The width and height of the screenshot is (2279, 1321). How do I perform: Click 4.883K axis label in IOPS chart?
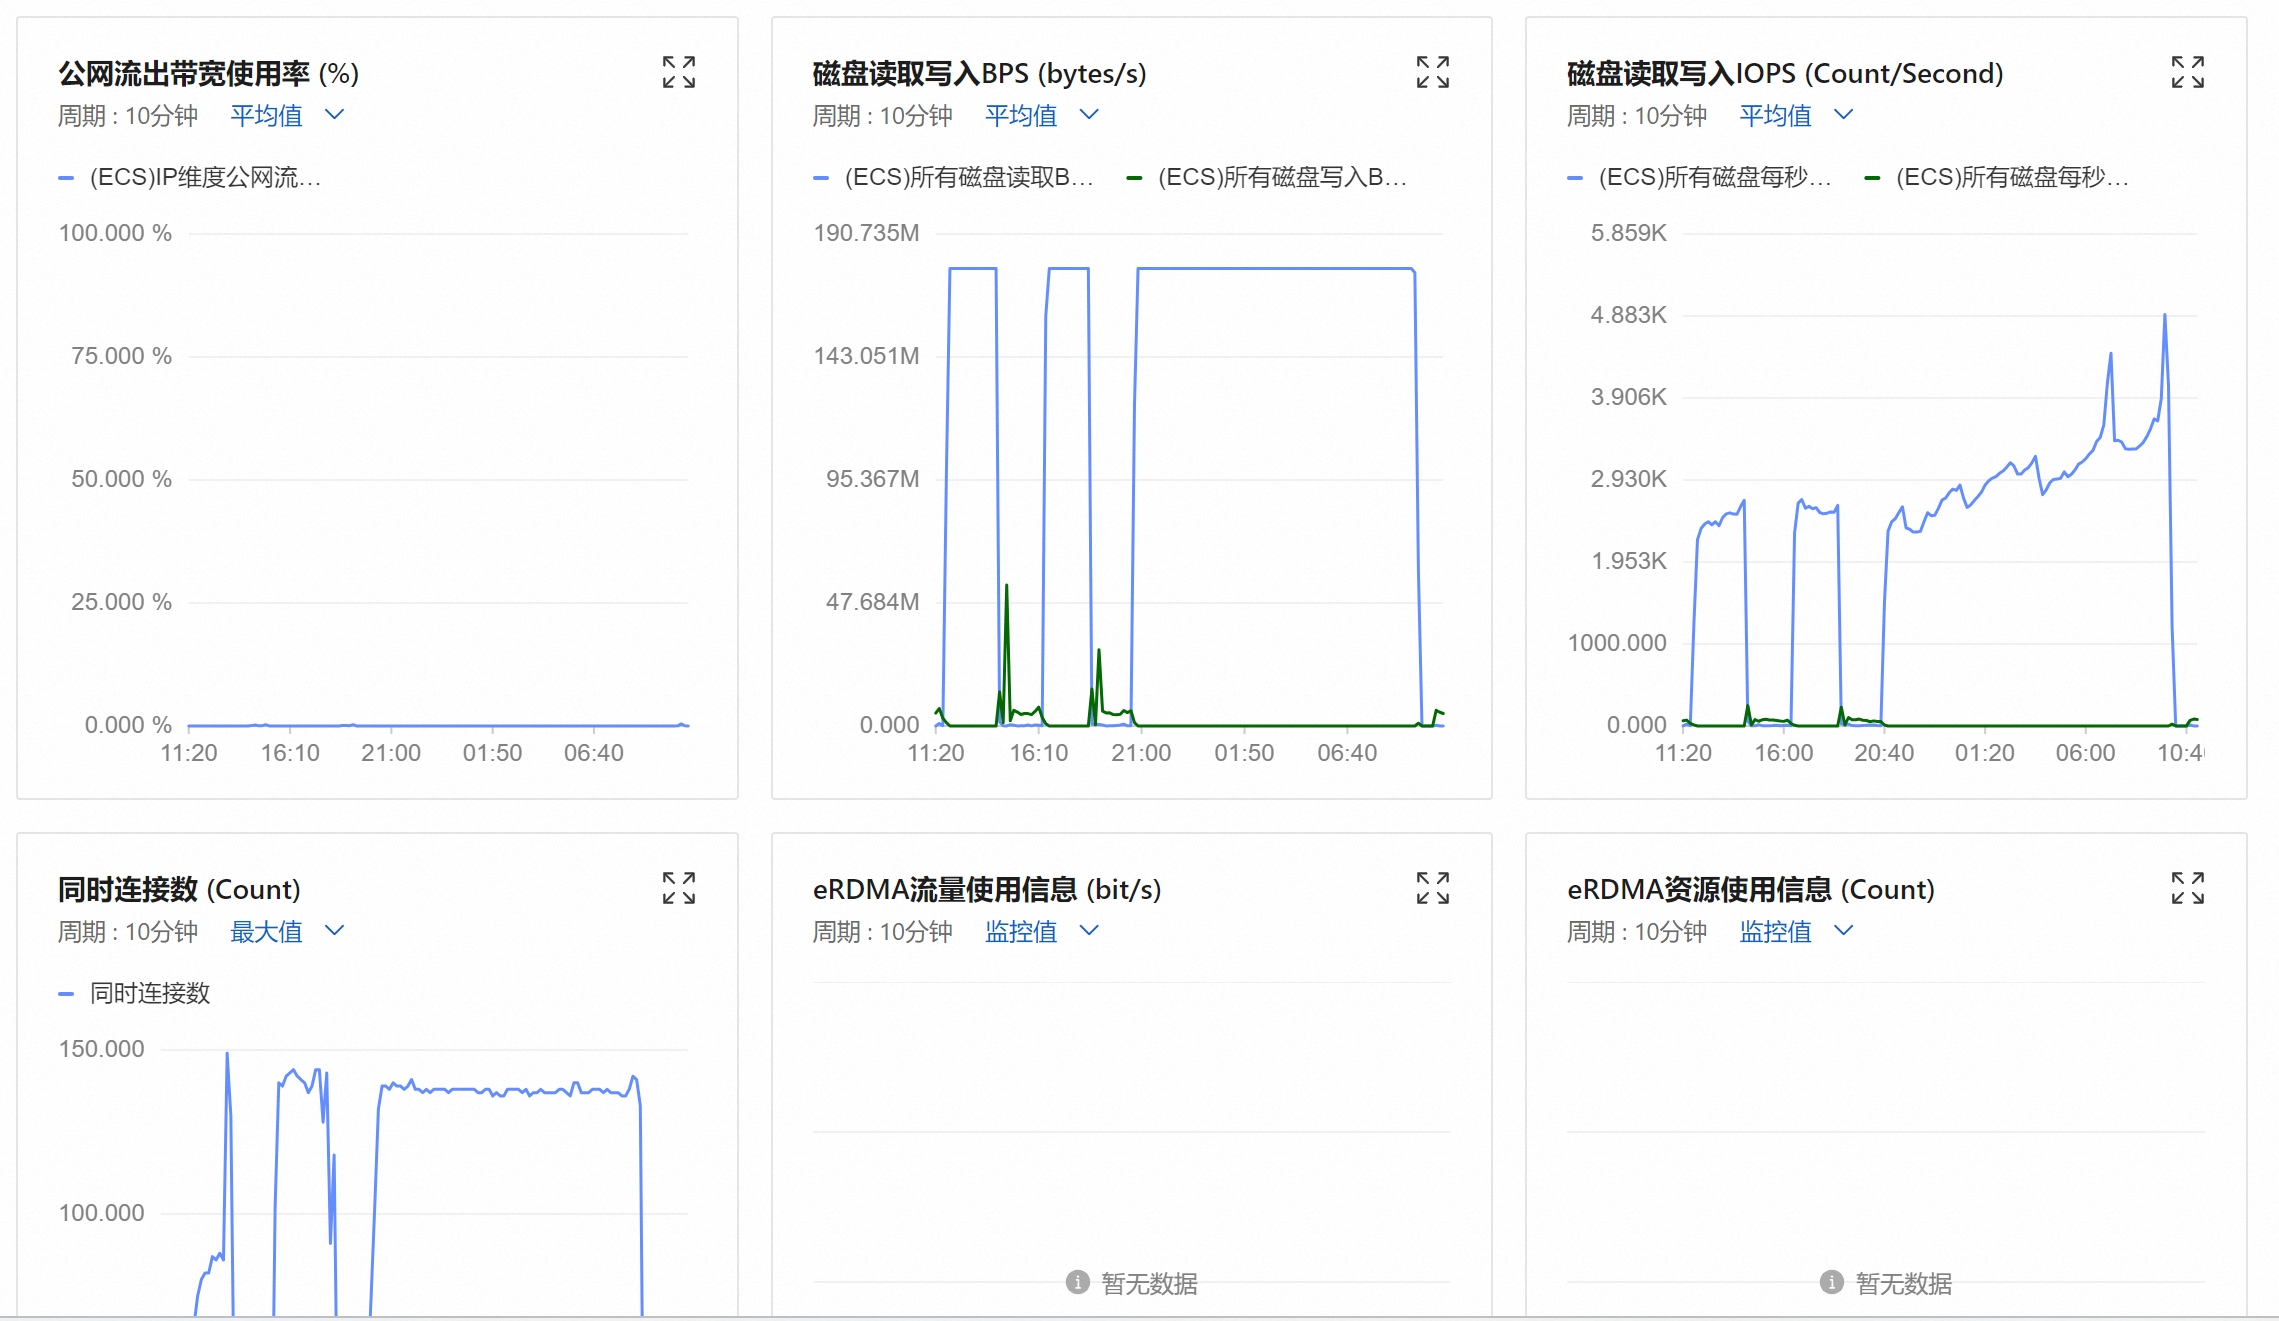coord(1628,315)
